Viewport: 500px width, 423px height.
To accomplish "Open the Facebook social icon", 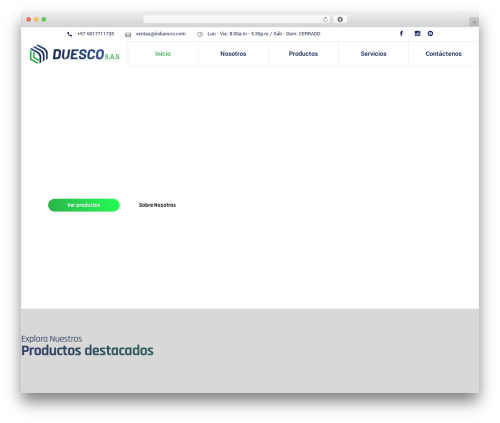I will 401,33.
